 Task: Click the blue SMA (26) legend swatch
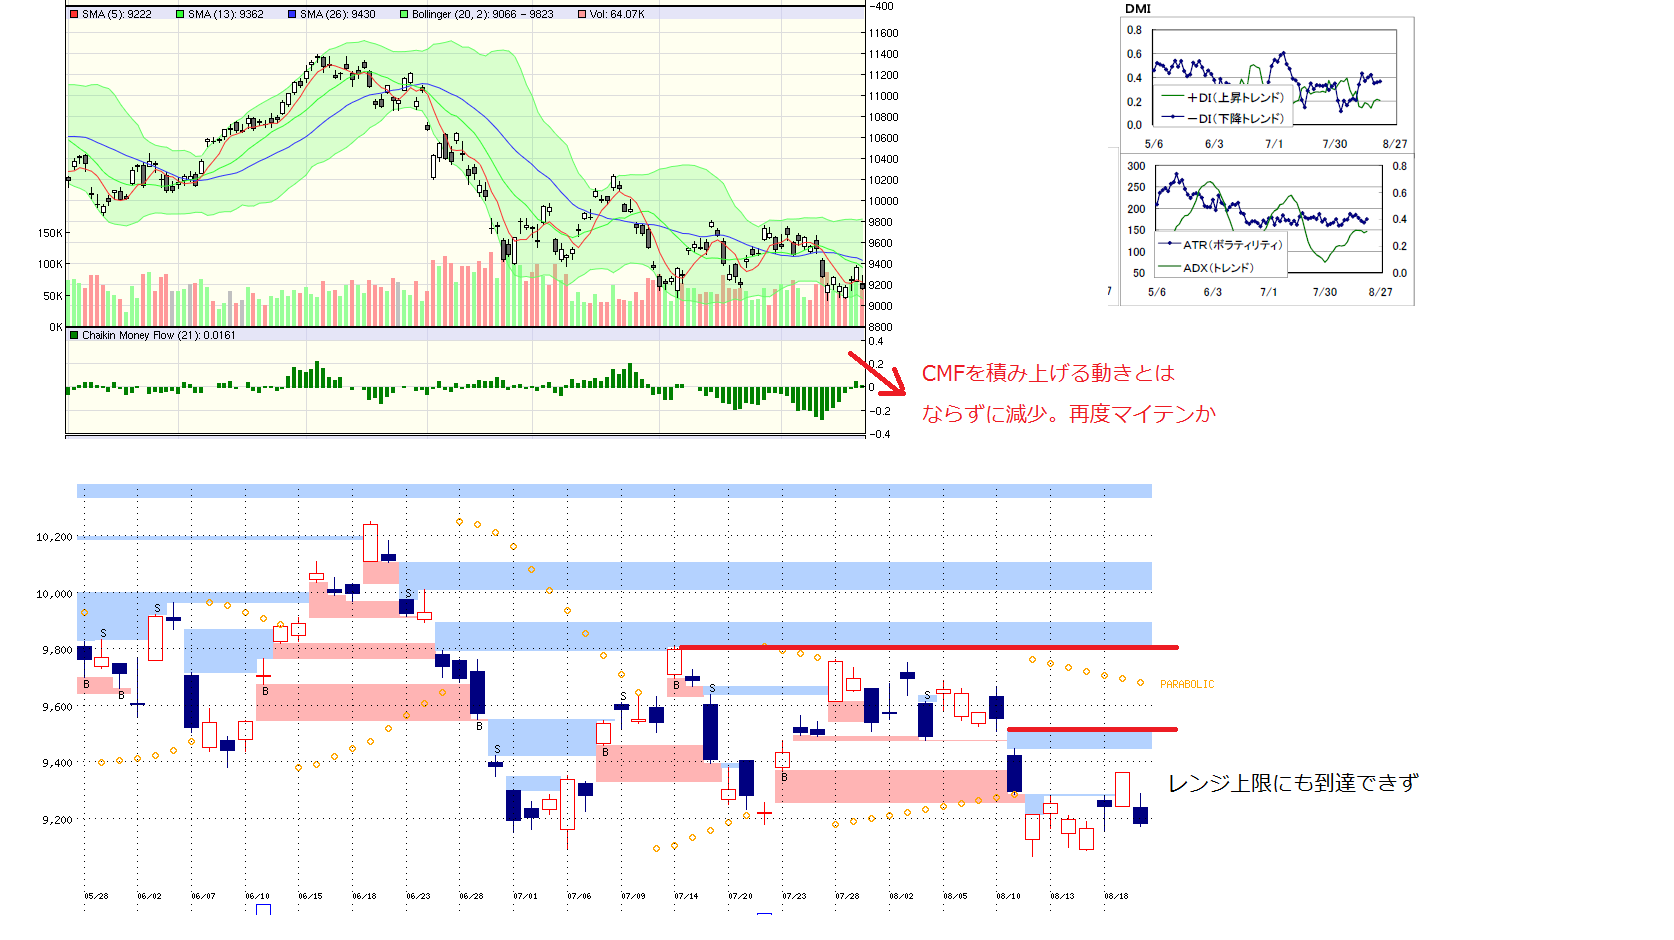click(x=292, y=15)
